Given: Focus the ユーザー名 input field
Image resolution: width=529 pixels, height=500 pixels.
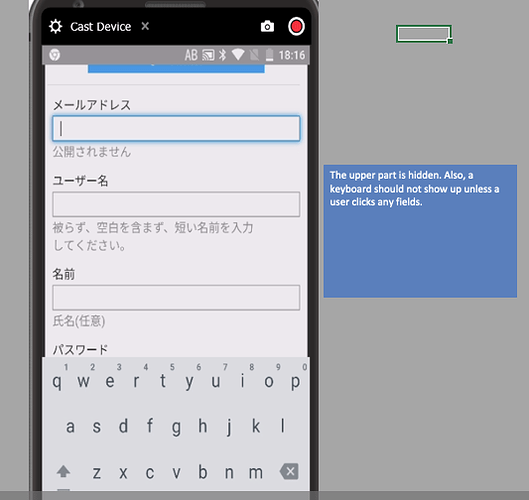Looking at the screenshot, I should coord(176,204).
